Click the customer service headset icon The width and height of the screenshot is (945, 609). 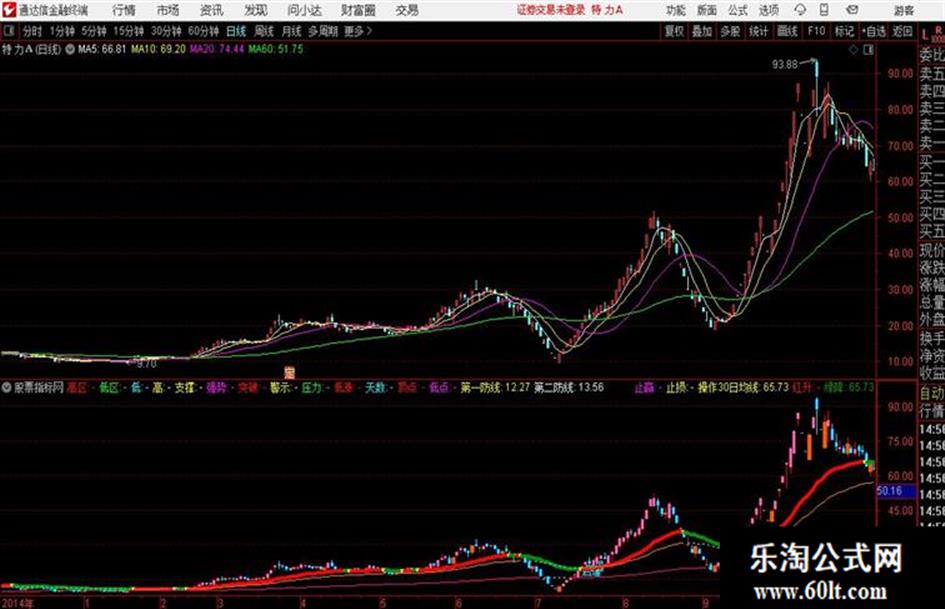(x=800, y=10)
